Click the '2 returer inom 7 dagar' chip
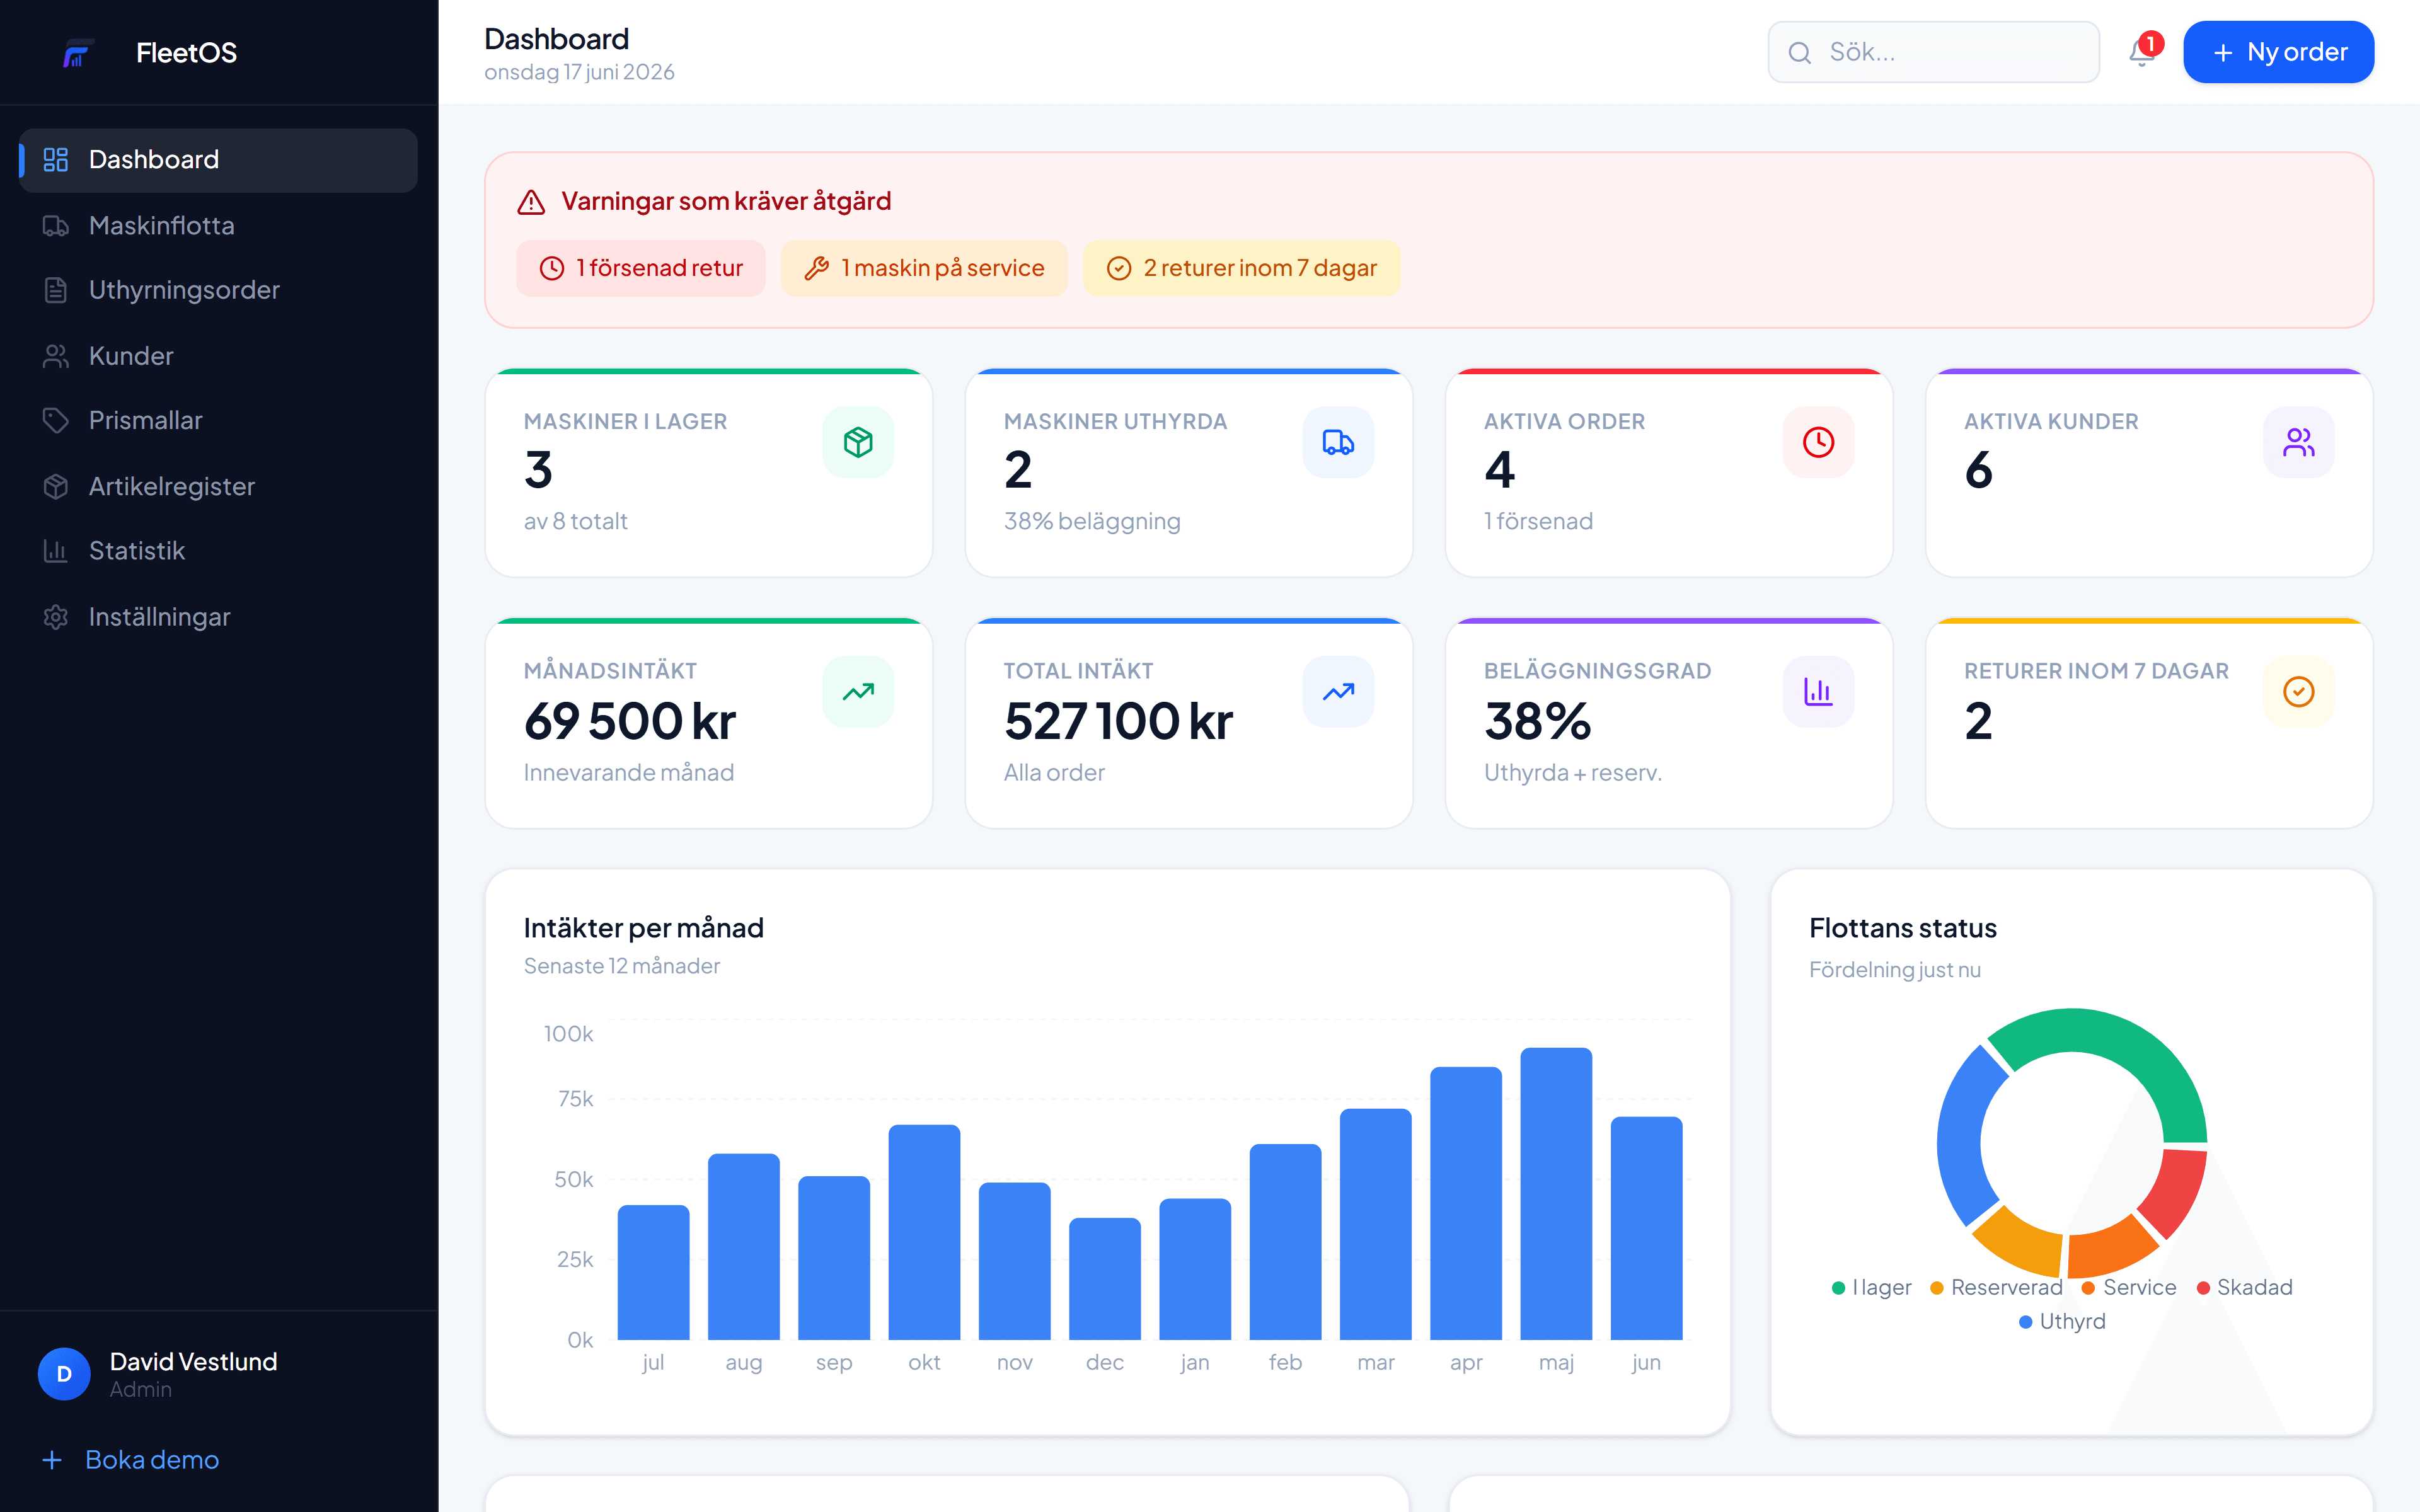 click(1242, 268)
